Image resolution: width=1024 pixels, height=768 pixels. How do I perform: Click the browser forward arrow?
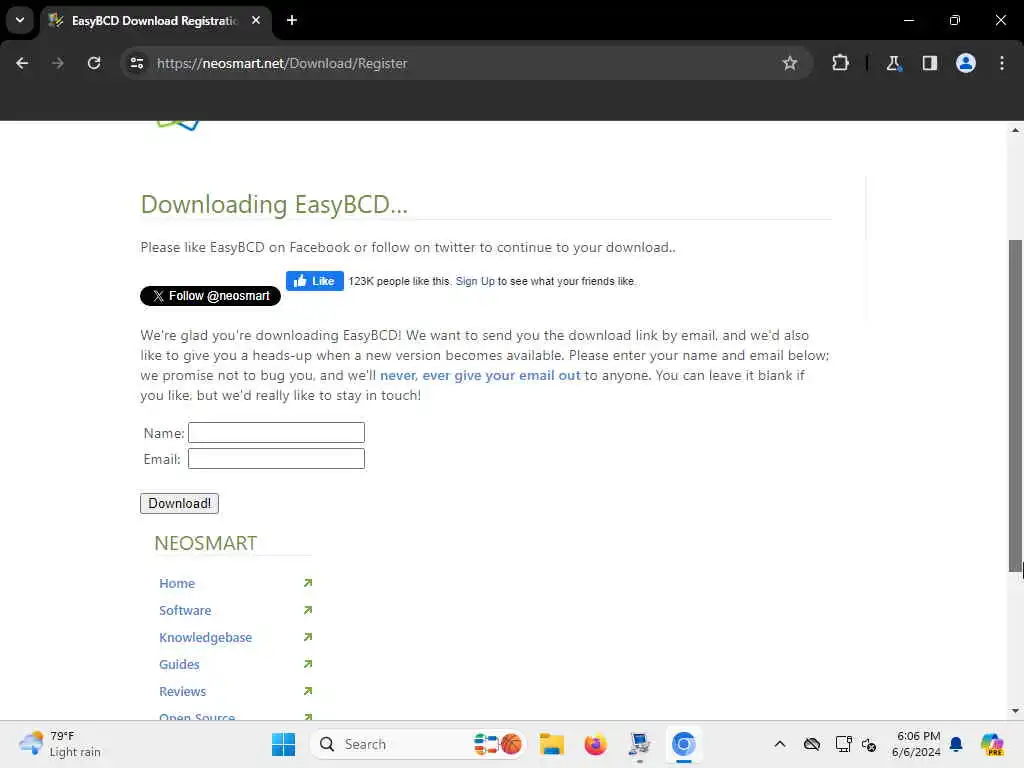pyautogui.click(x=57, y=63)
